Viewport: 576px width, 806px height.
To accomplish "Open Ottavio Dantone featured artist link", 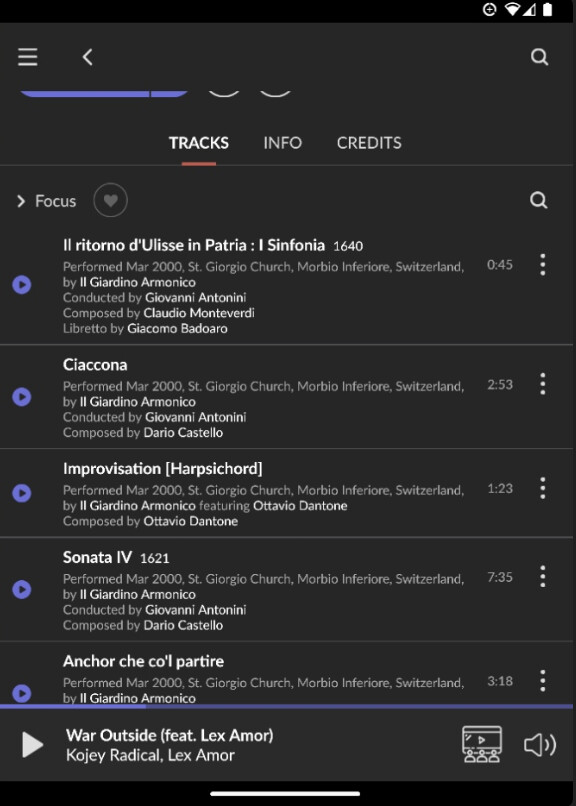I will pyautogui.click(x=300, y=505).
